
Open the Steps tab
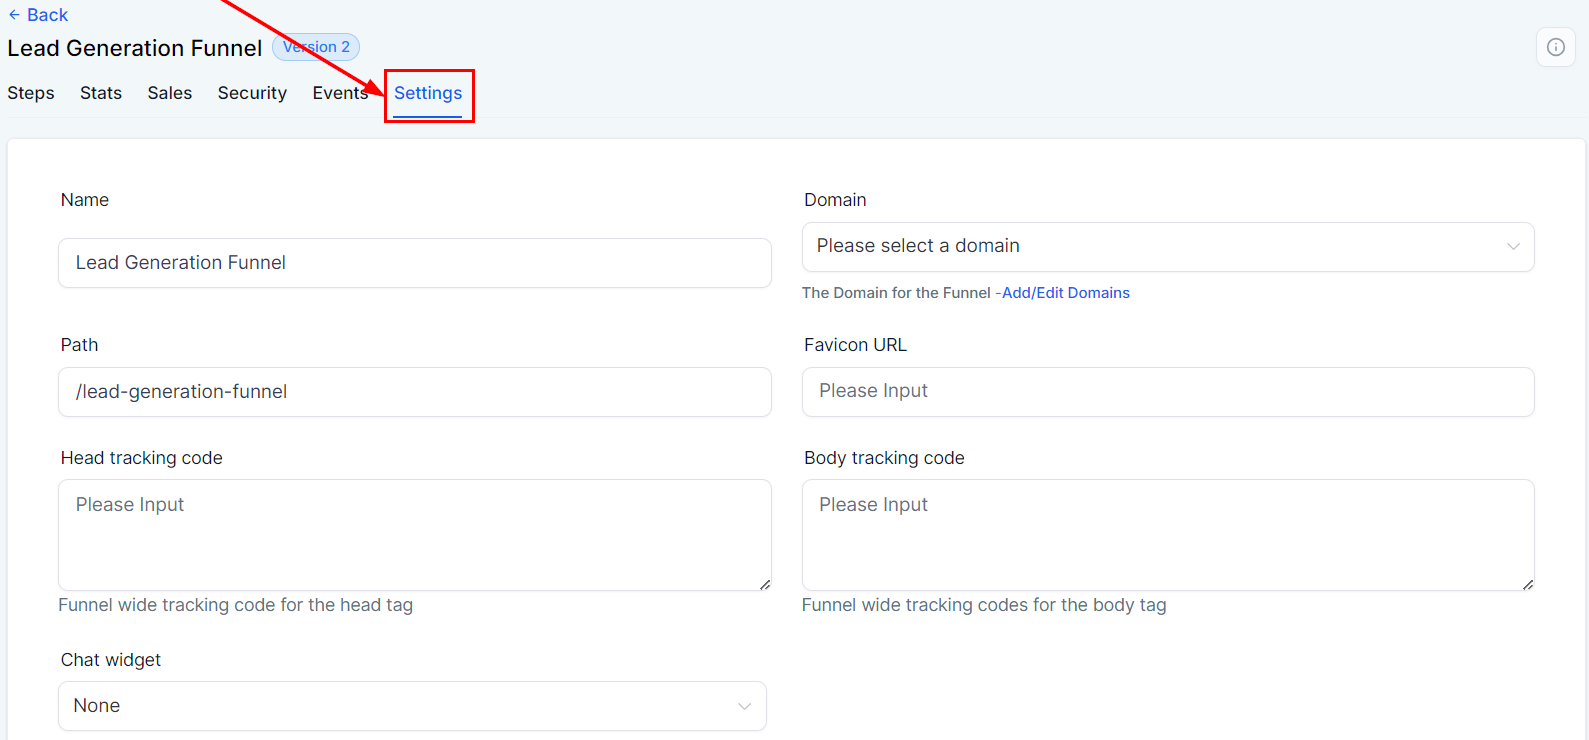click(31, 93)
